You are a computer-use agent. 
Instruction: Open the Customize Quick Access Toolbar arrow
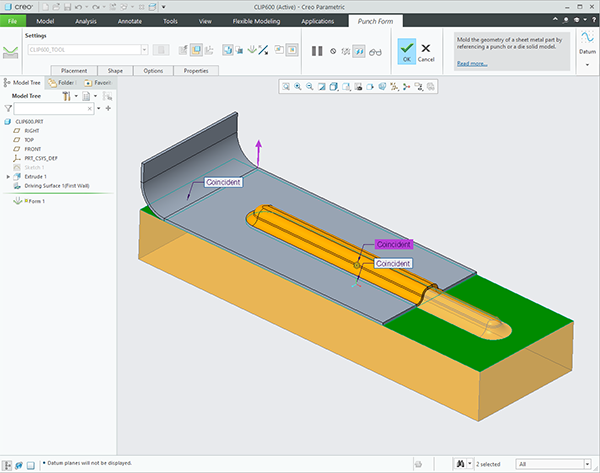[x=163, y=7]
